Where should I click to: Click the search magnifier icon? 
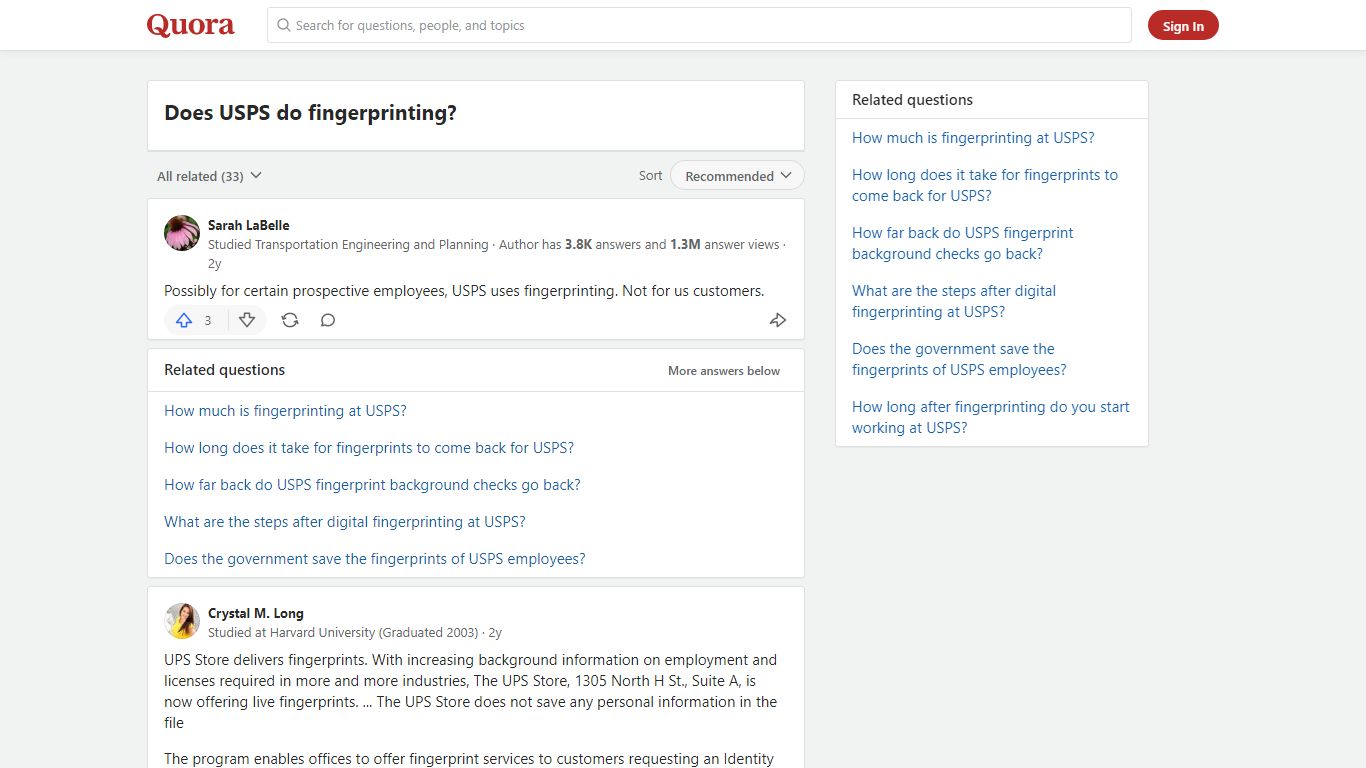[x=284, y=25]
